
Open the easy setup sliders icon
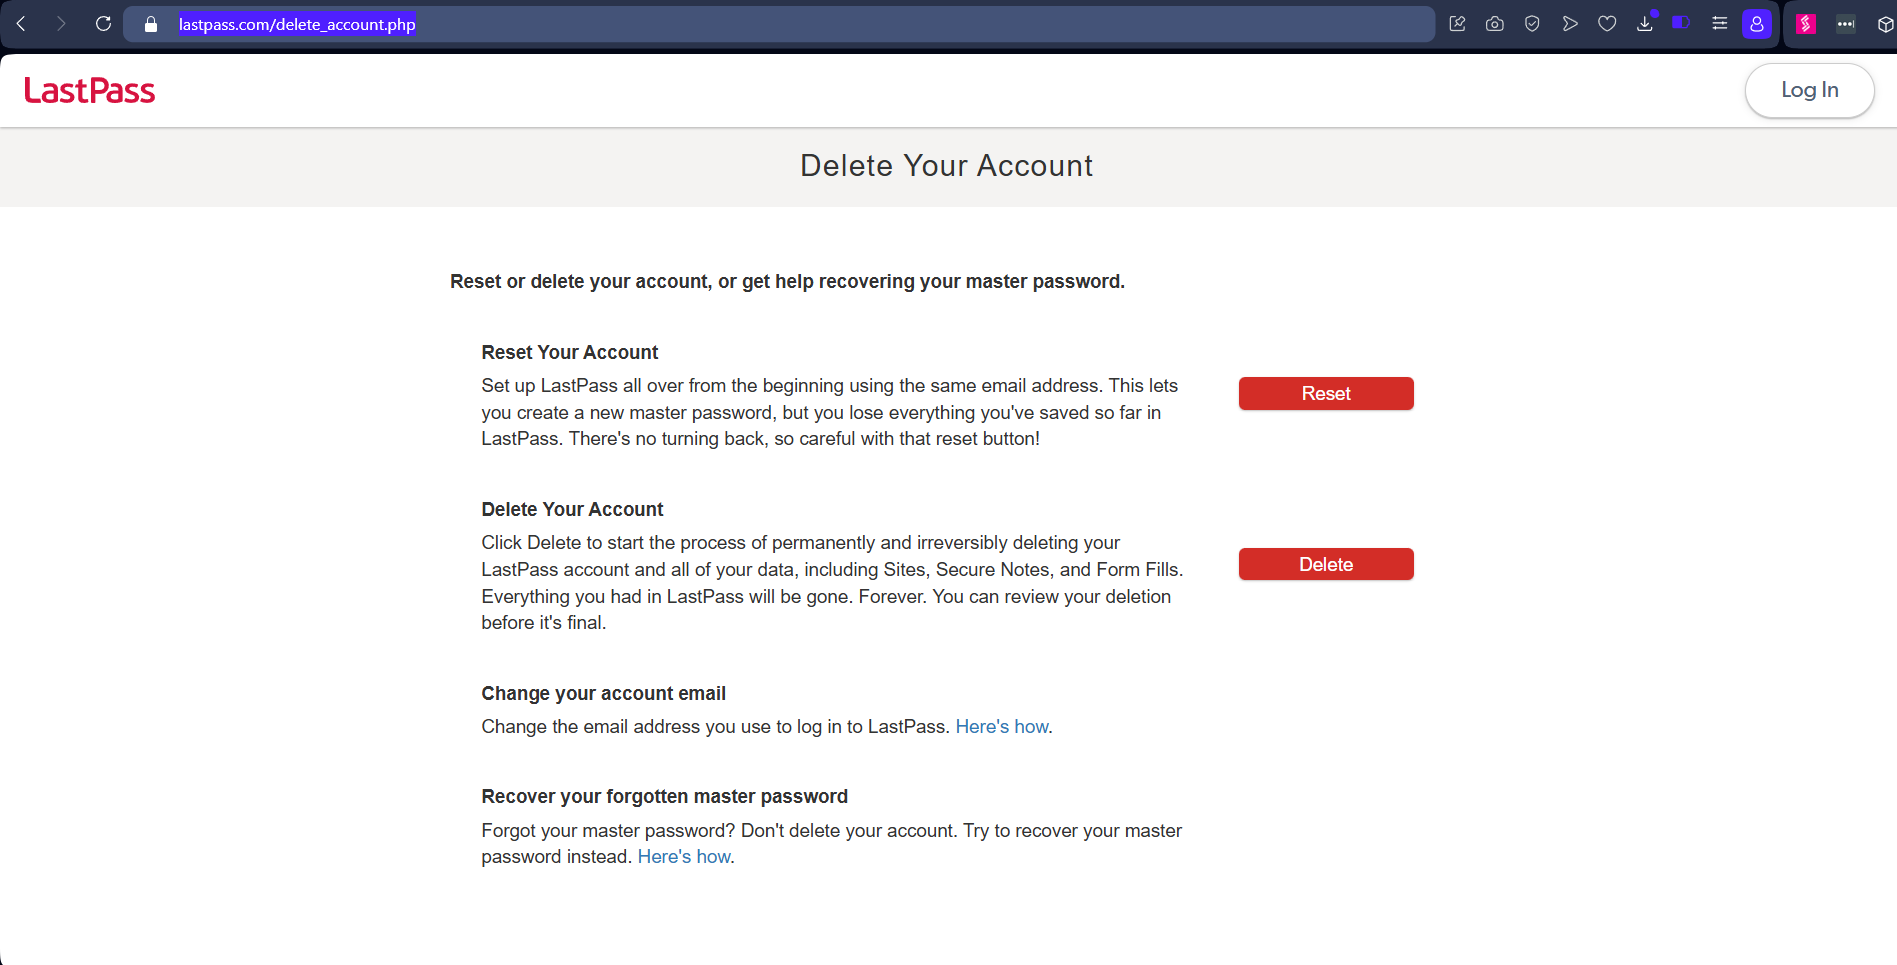tap(1720, 24)
